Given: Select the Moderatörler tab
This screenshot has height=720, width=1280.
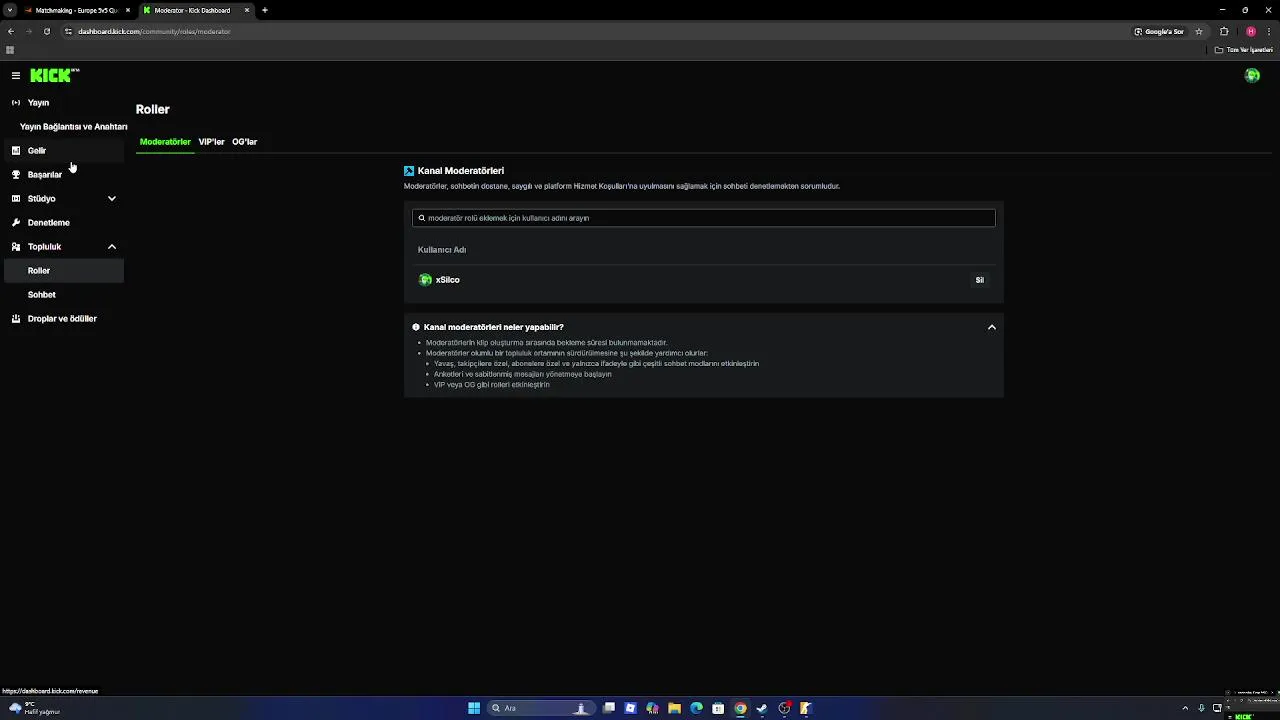Looking at the screenshot, I should tap(165, 142).
